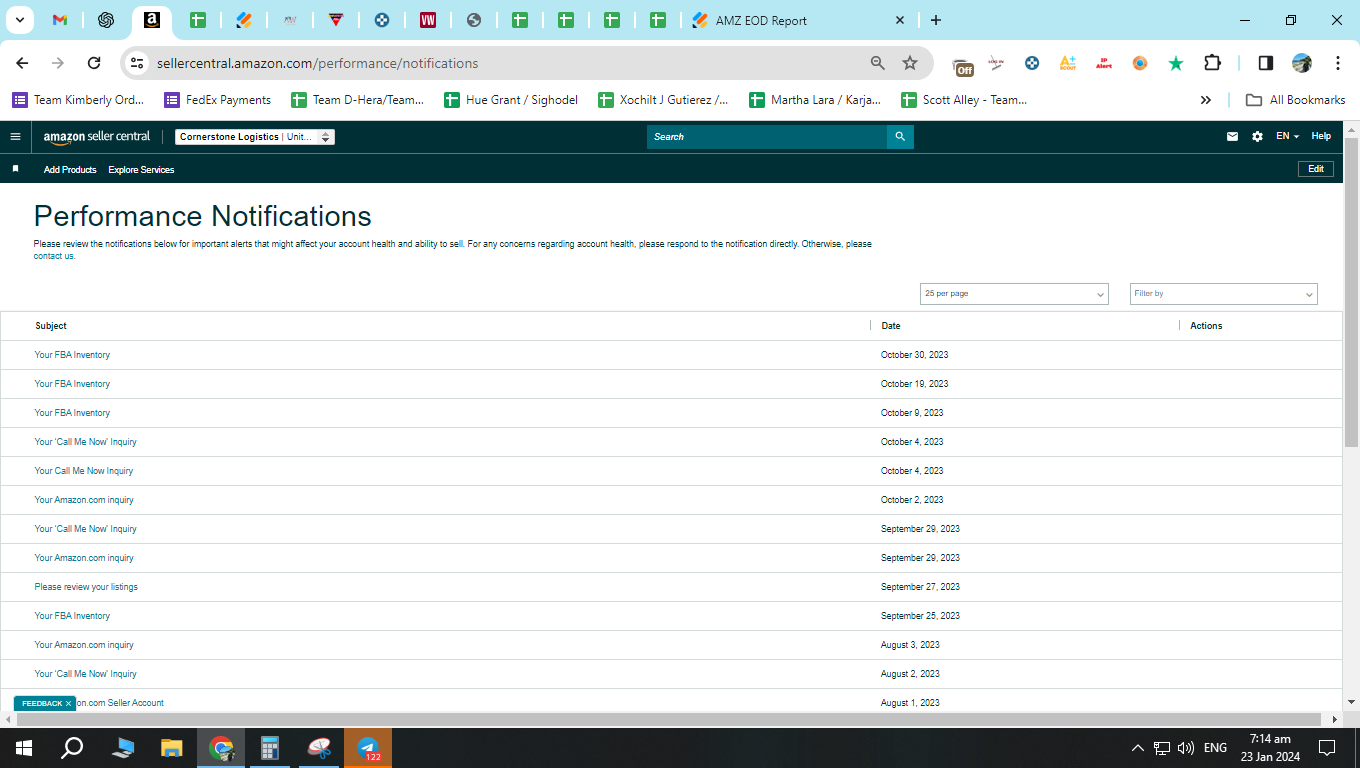Open the Windows notification center icon
The image size is (1360, 768).
[x=1327, y=748]
